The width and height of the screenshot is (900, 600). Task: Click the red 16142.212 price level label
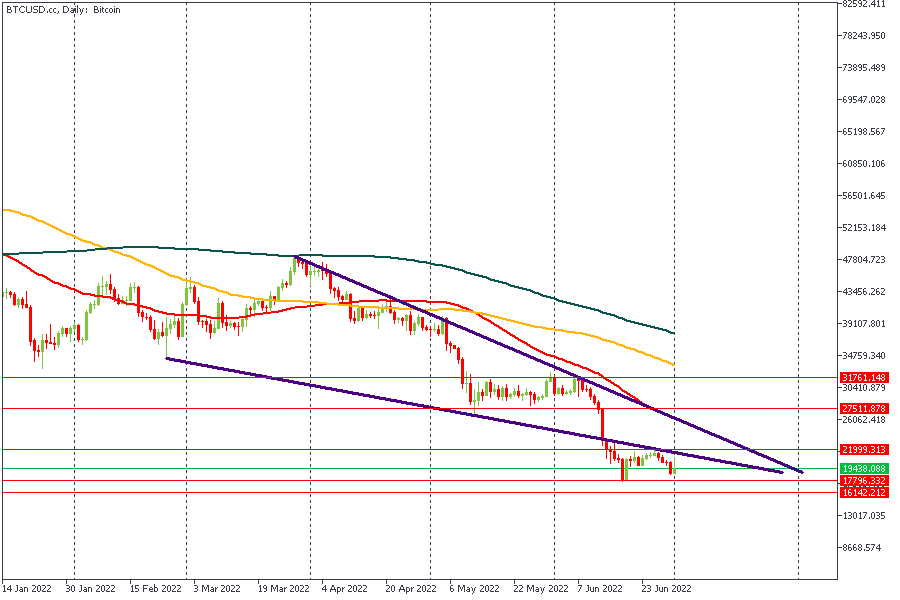pos(864,492)
